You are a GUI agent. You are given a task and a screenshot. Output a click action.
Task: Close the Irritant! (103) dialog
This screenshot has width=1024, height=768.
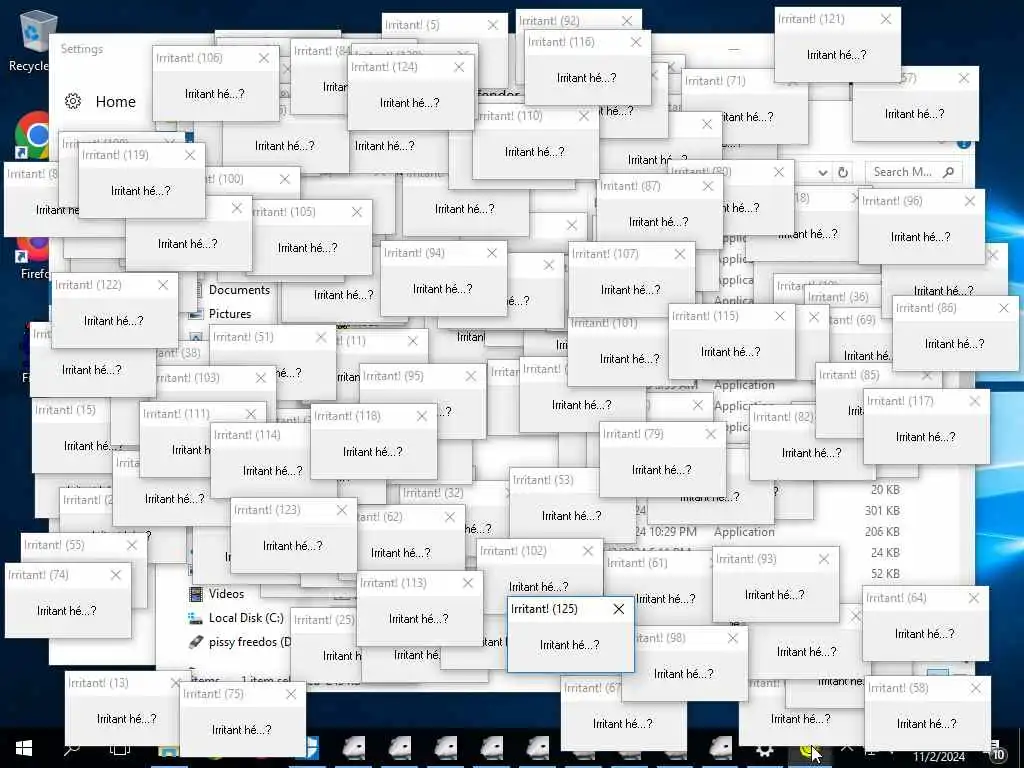pyautogui.click(x=261, y=378)
